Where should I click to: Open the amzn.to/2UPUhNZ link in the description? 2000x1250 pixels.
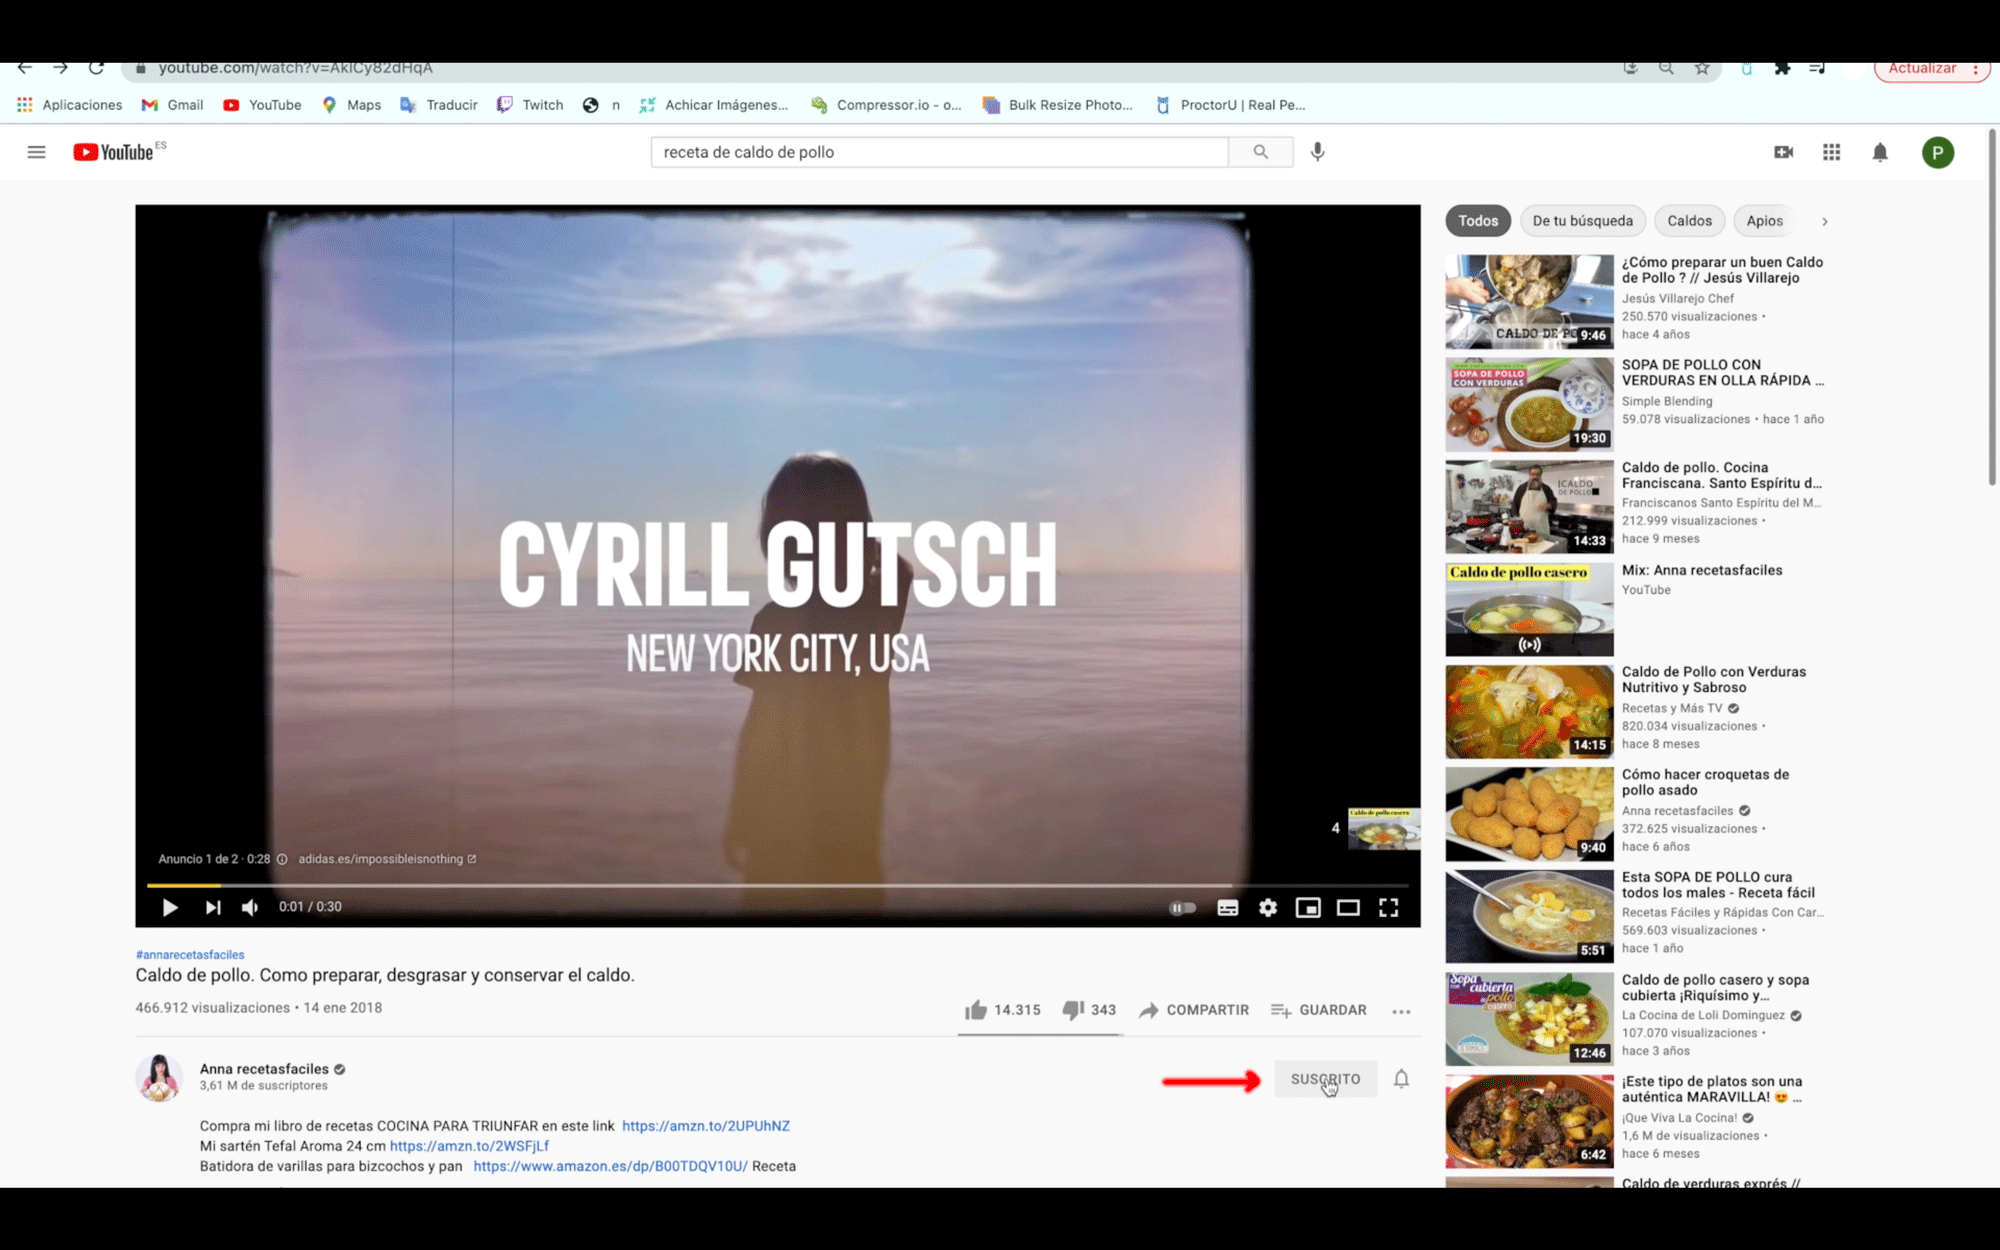point(705,1126)
